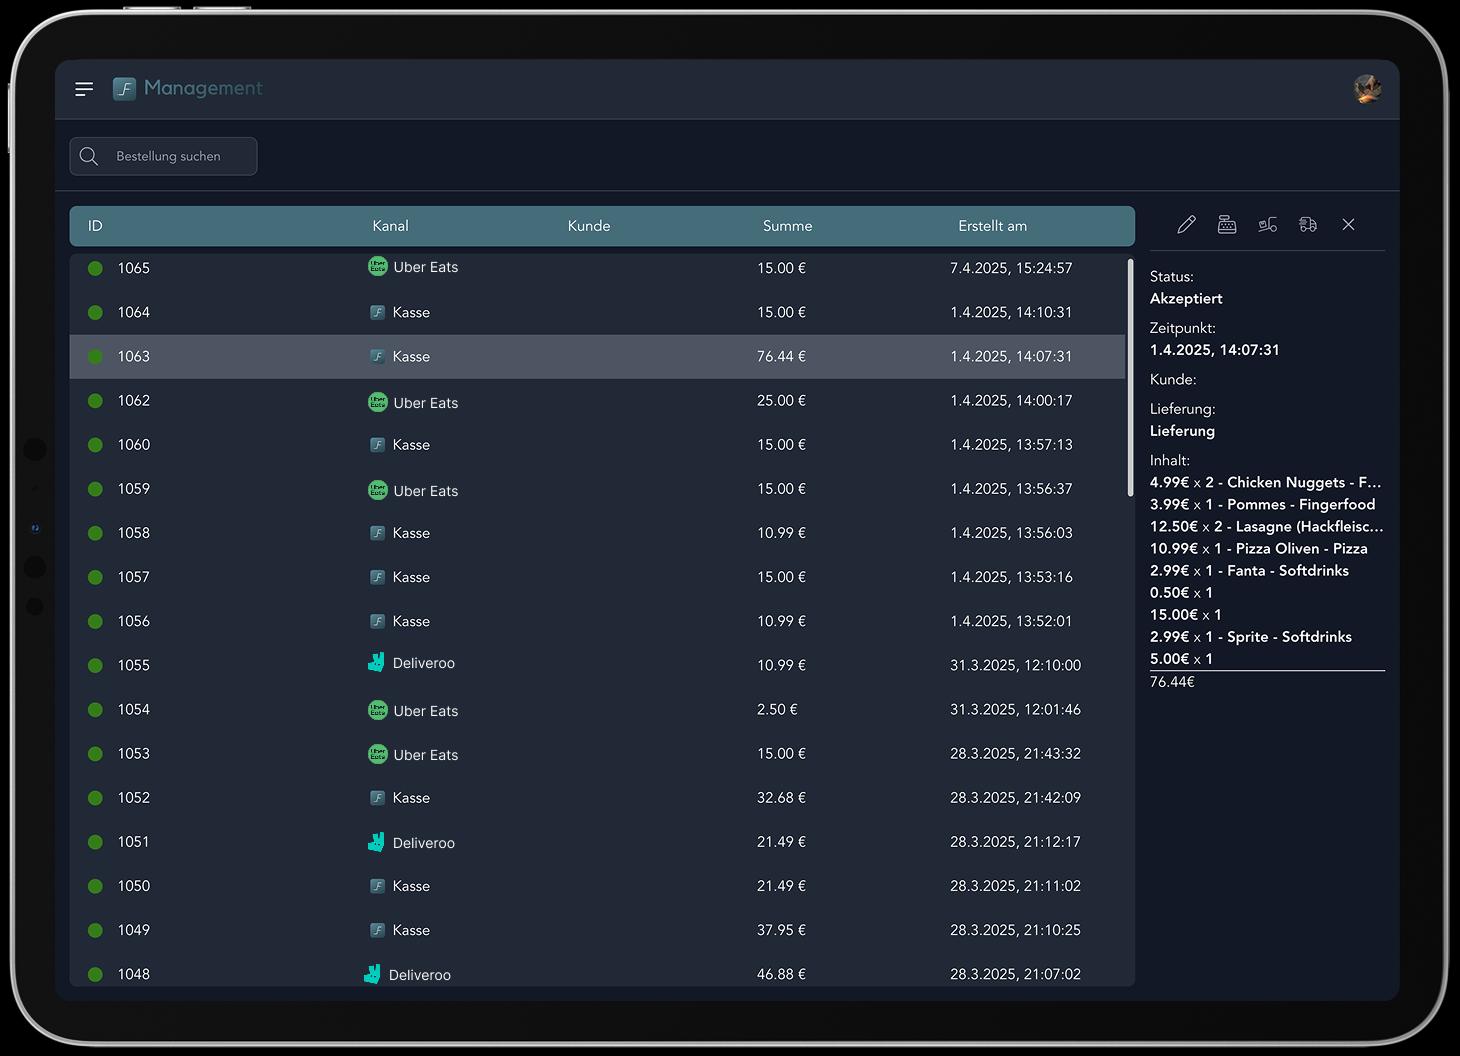1460x1056 pixels.
Task: Click the Akzeptiert status value
Action: 1186,298
